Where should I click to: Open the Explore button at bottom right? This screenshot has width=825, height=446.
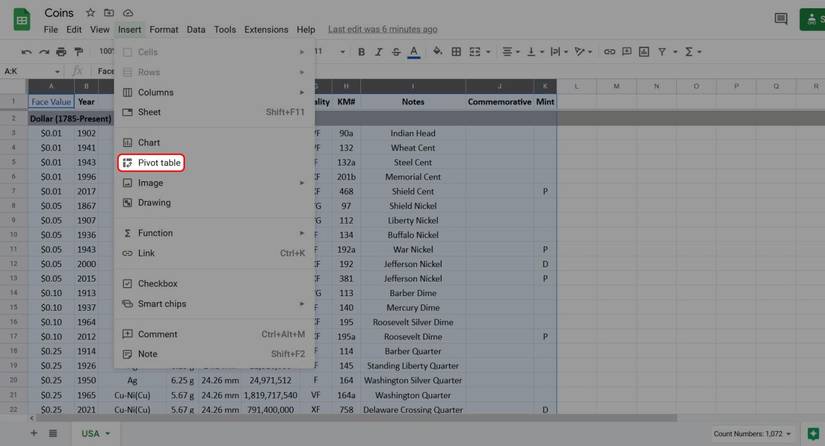tap(813, 433)
